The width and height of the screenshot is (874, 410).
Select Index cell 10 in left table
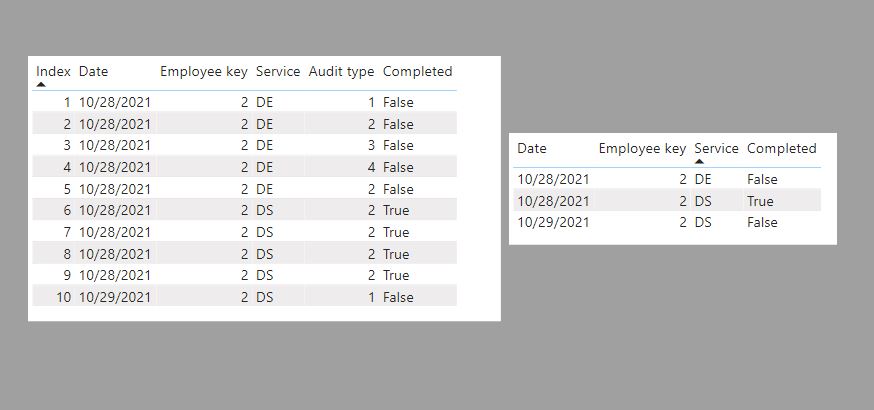tap(64, 297)
